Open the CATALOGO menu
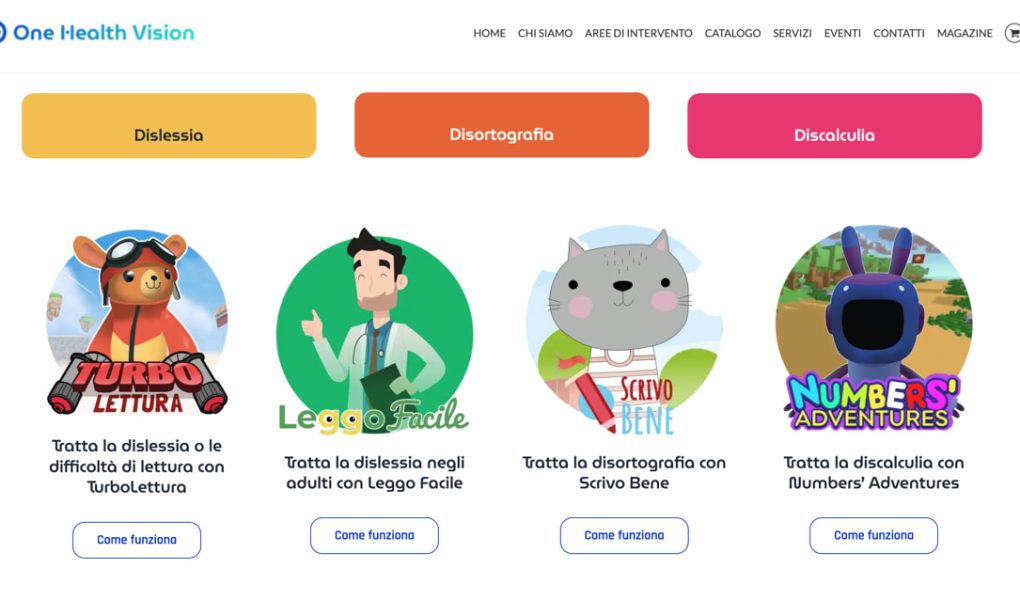 point(732,33)
